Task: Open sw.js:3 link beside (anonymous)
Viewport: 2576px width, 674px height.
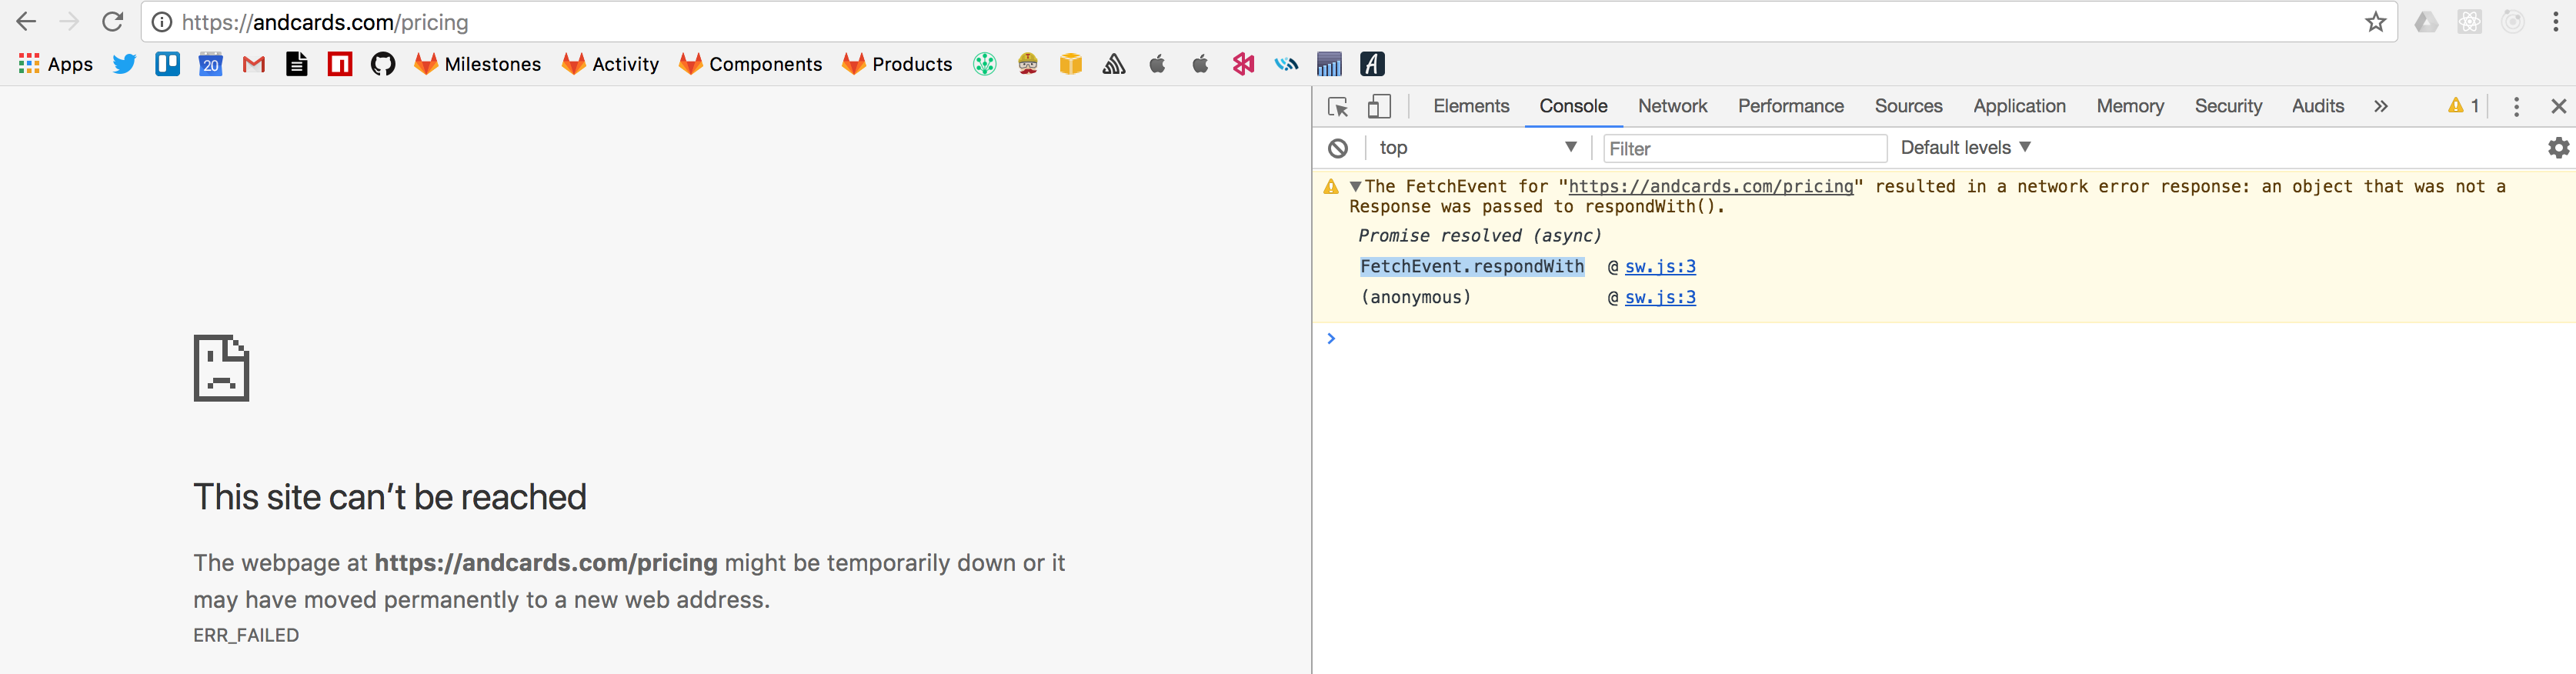Action: pos(1660,297)
